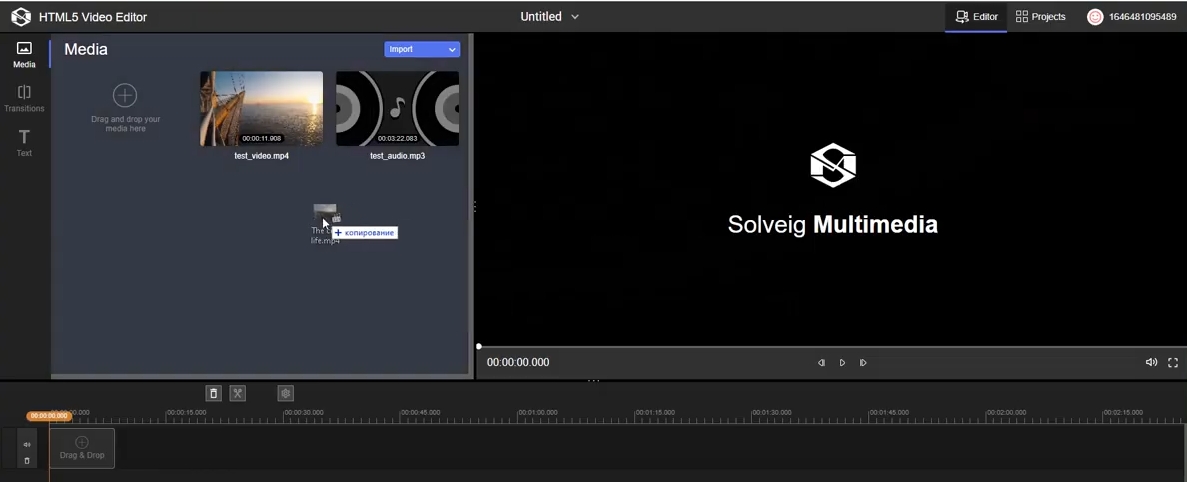This screenshot has width=1187, height=482.
Task: Toggle fullscreen preview
Action: coord(1173,362)
